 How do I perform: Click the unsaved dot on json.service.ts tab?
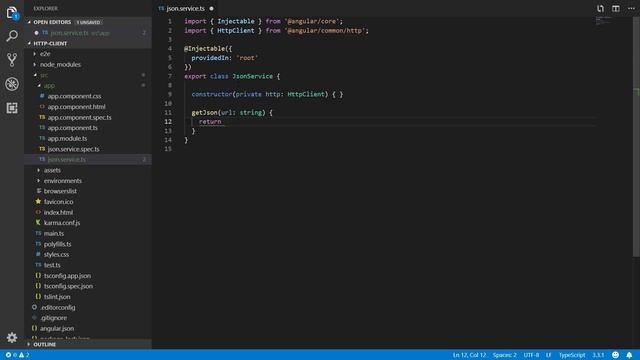click(211, 8)
